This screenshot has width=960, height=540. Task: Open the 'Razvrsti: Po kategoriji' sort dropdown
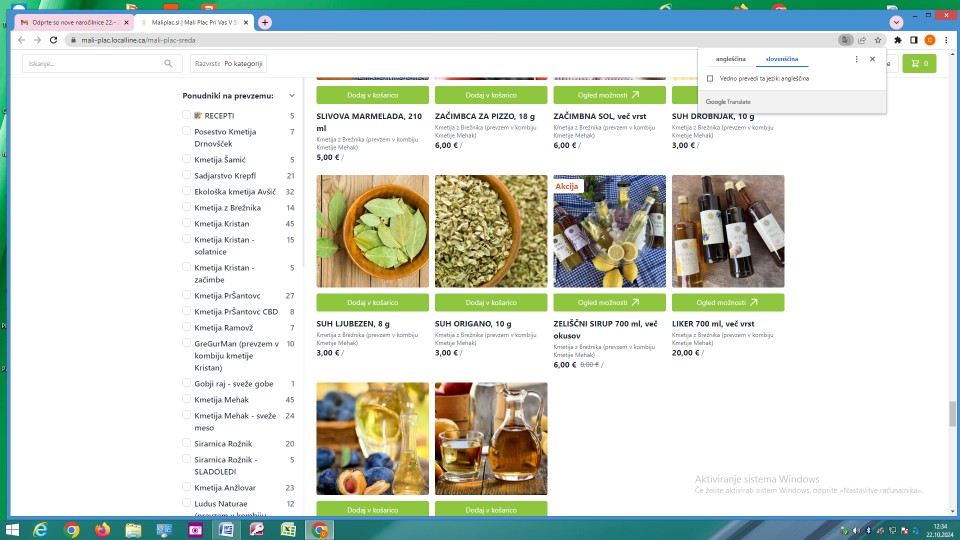pyautogui.click(x=228, y=63)
